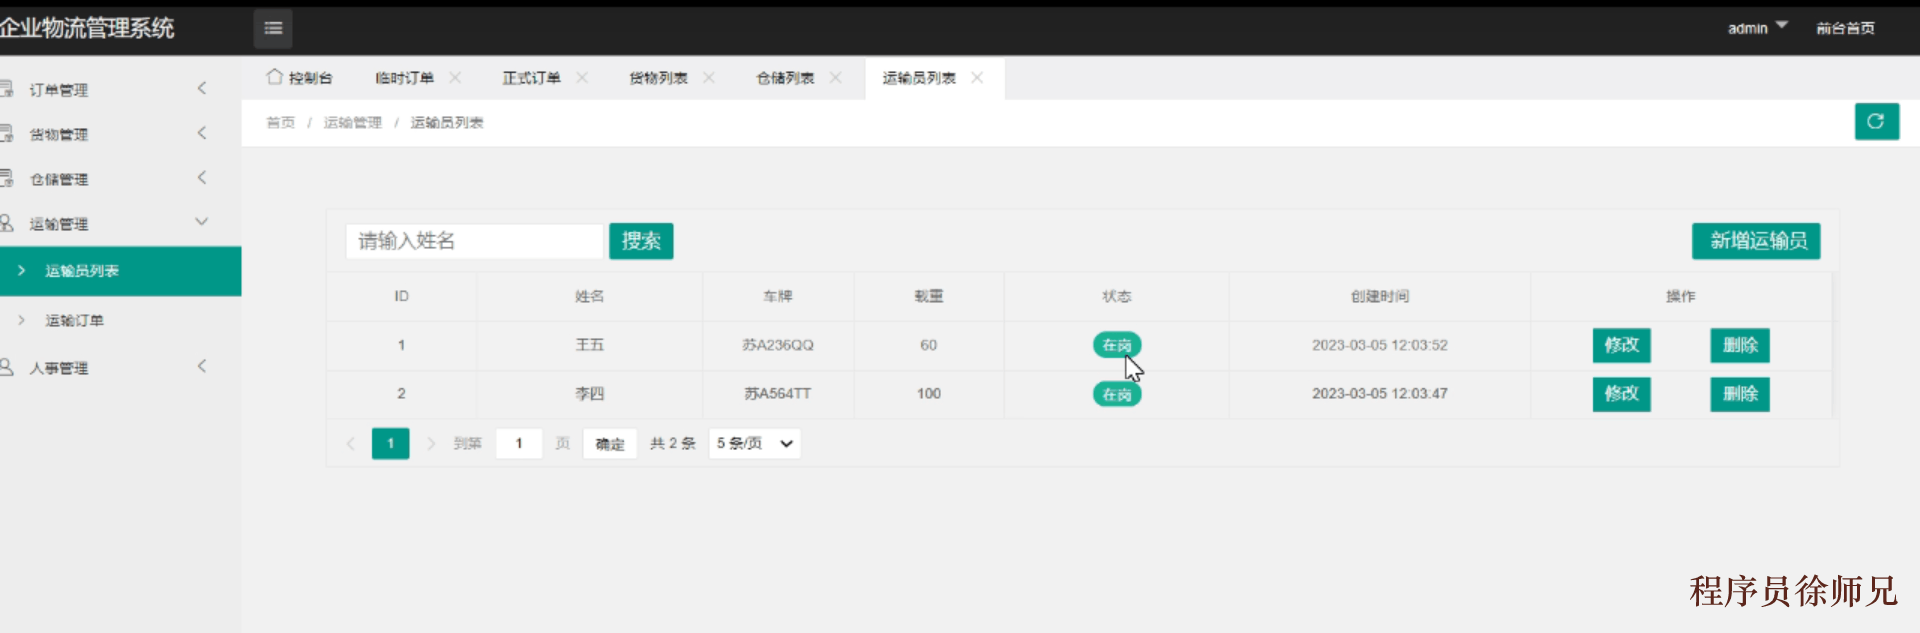
Task: Click the 货物管理 sidebar icon
Action: (x=6, y=133)
